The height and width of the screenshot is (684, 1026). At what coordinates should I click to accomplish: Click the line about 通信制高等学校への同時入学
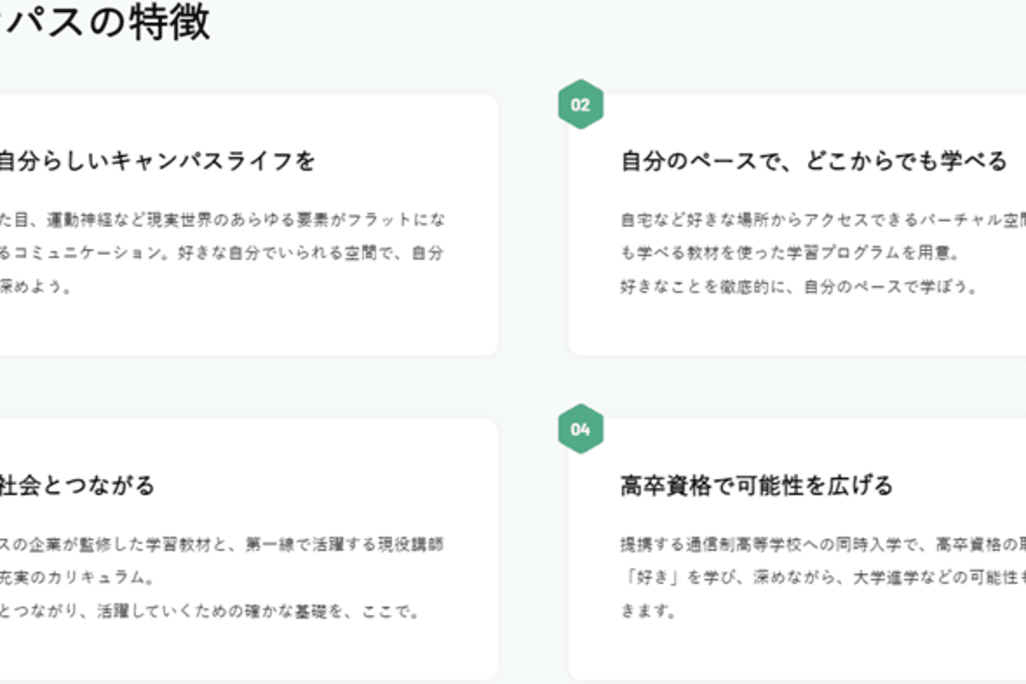click(x=822, y=544)
